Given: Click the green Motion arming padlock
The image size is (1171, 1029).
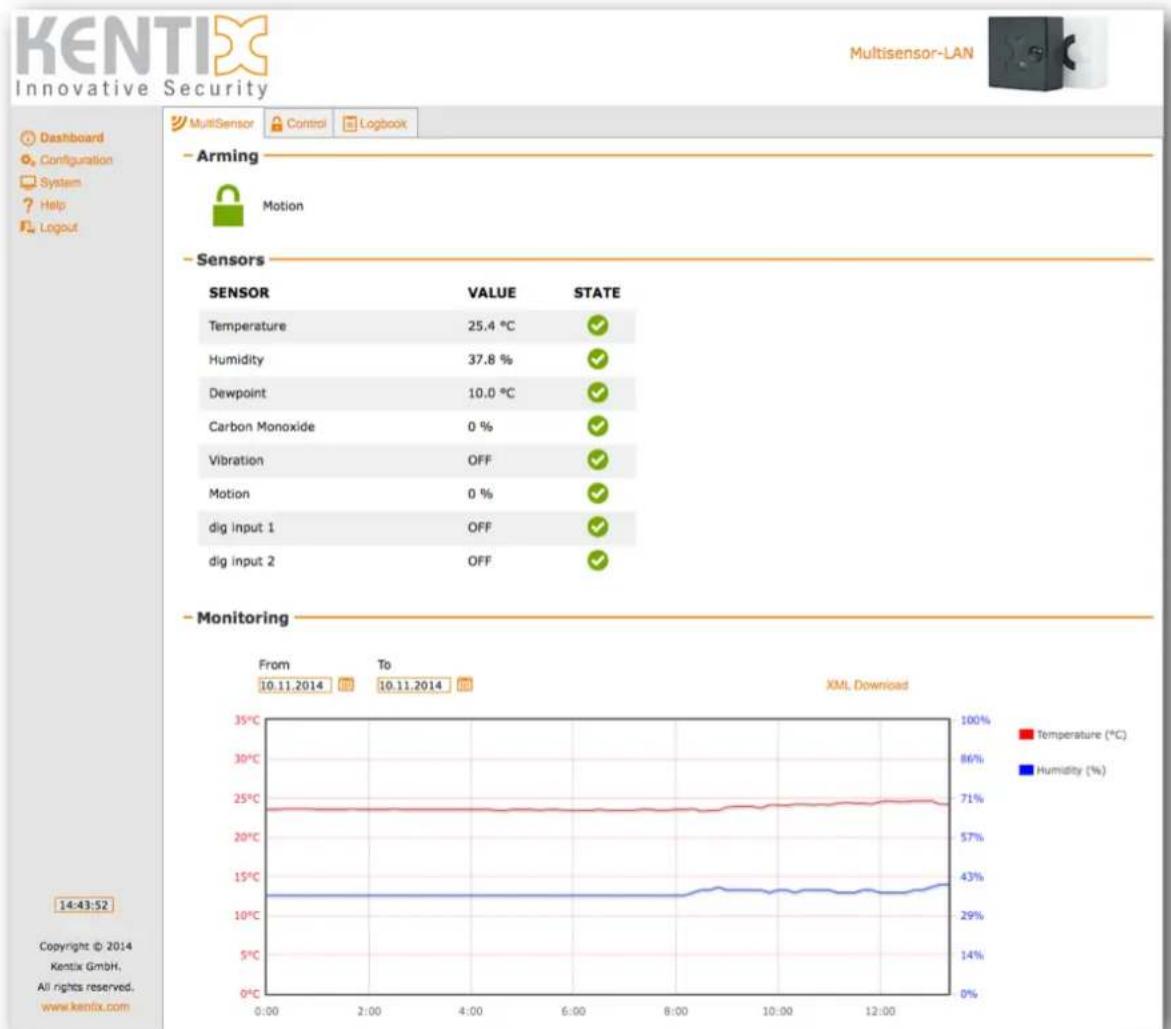Looking at the screenshot, I should click(x=228, y=205).
